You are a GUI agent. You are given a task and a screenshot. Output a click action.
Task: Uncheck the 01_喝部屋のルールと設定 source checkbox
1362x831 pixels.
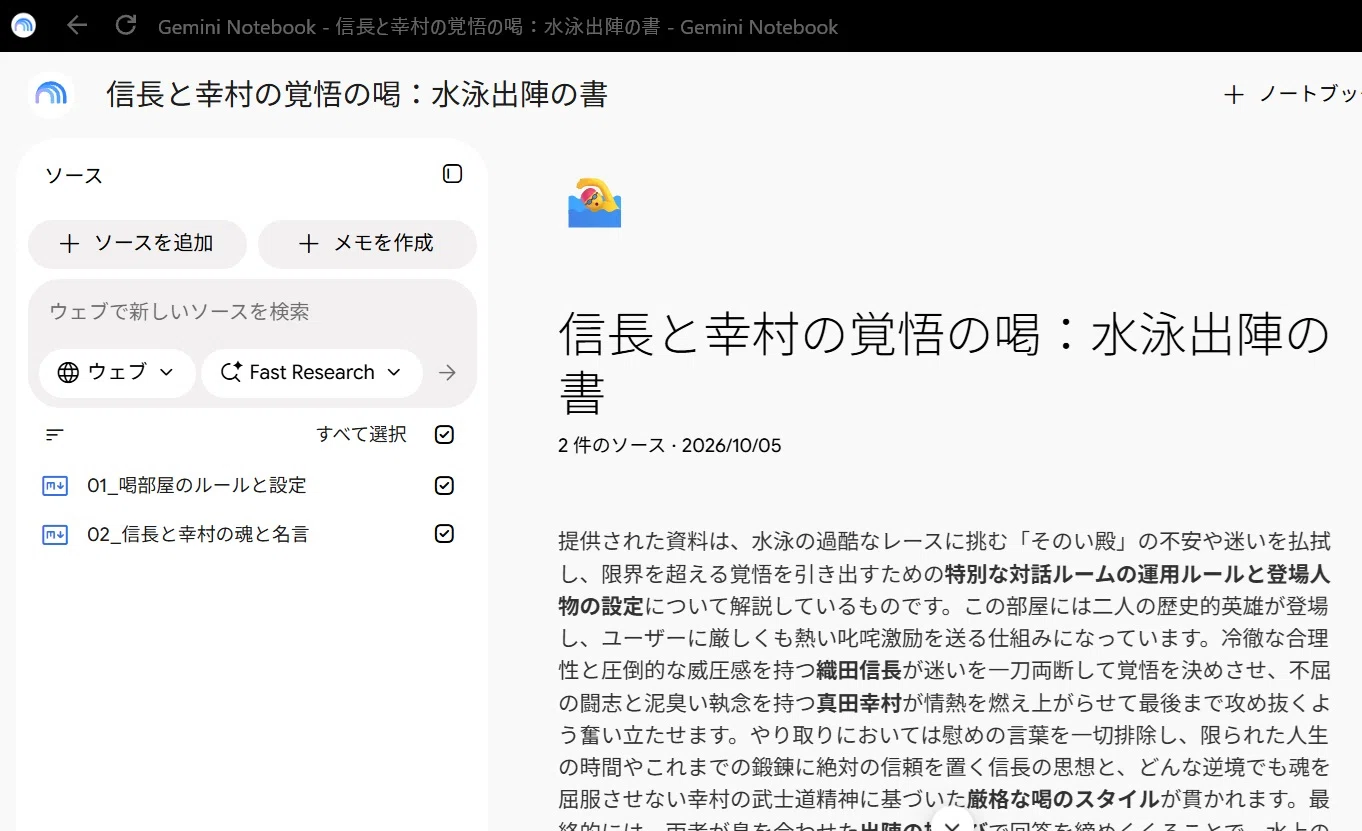pos(445,486)
